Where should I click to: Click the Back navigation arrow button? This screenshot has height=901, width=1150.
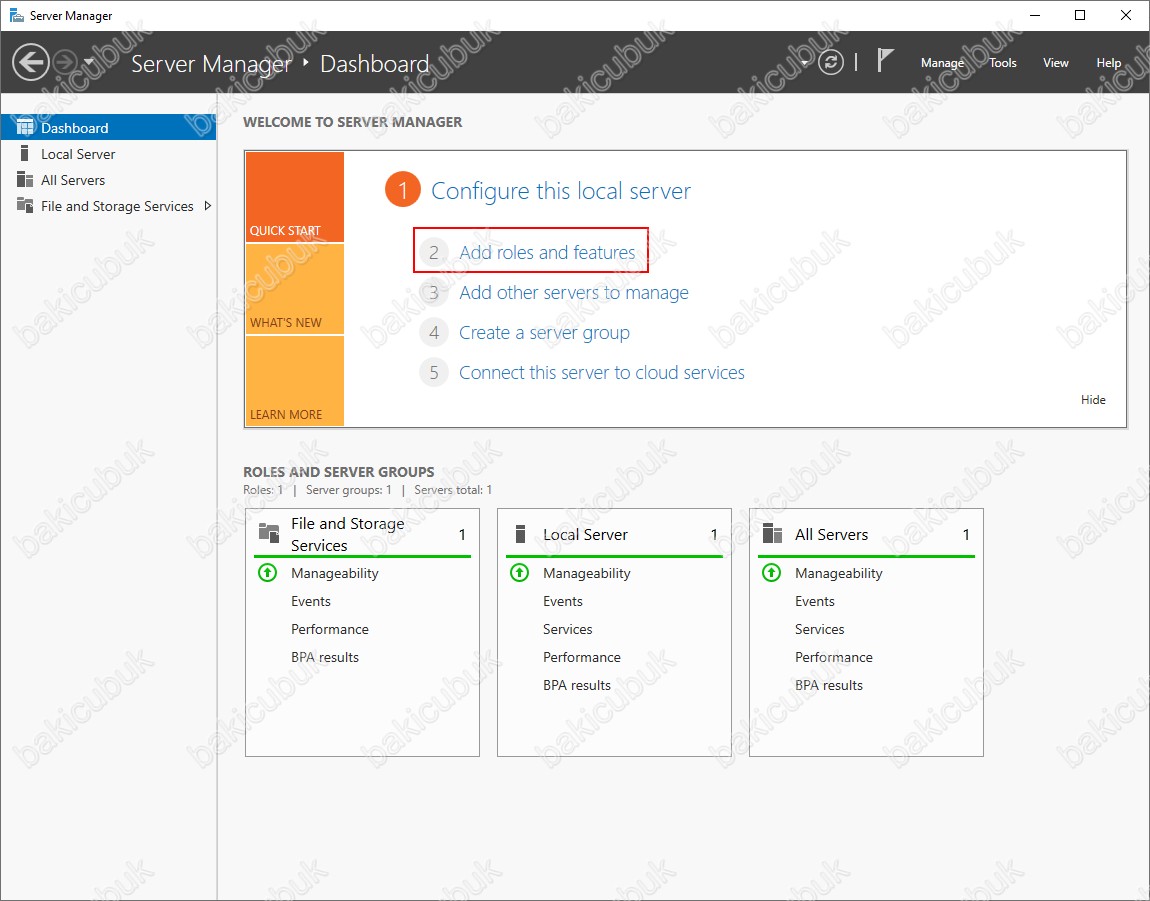[x=31, y=62]
